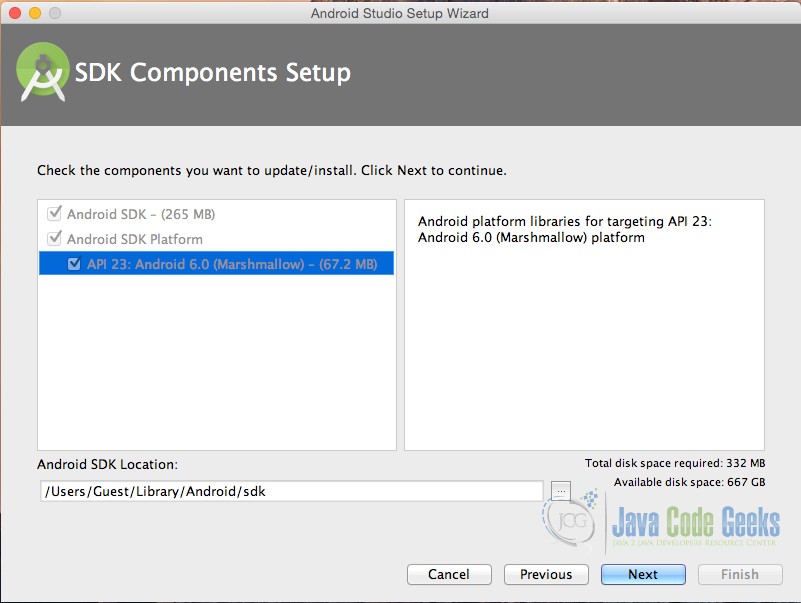Click the Previous button

tap(546, 574)
